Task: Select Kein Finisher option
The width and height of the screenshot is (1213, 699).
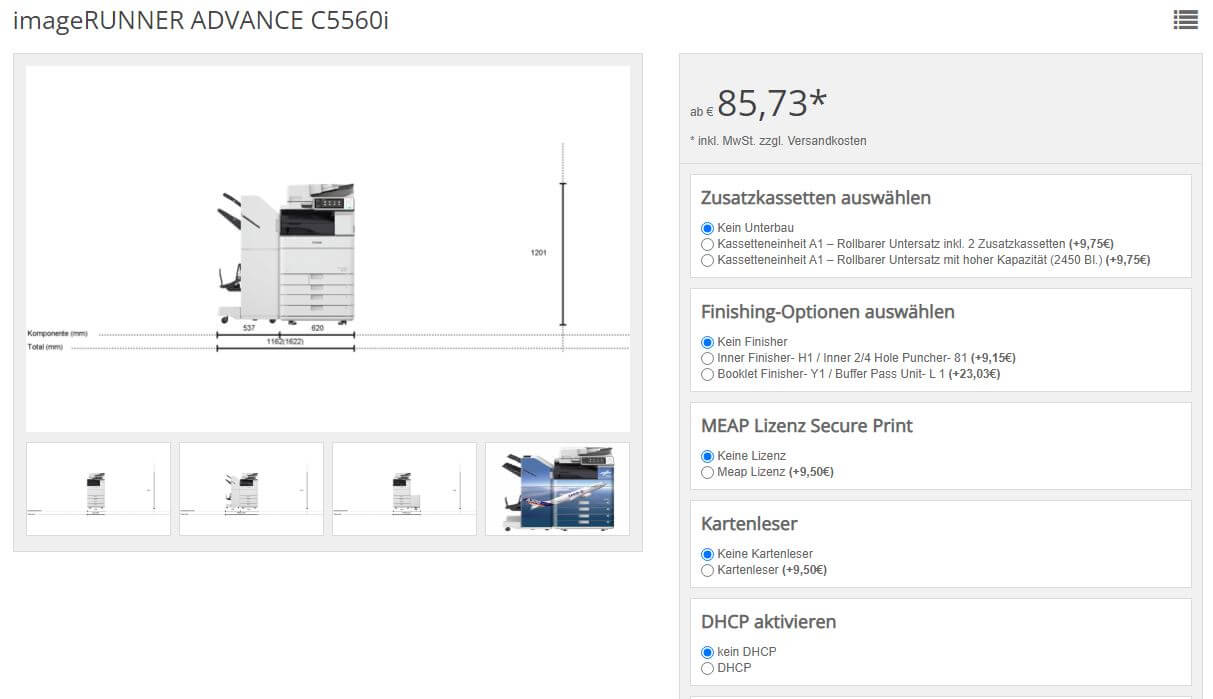Action: (708, 342)
